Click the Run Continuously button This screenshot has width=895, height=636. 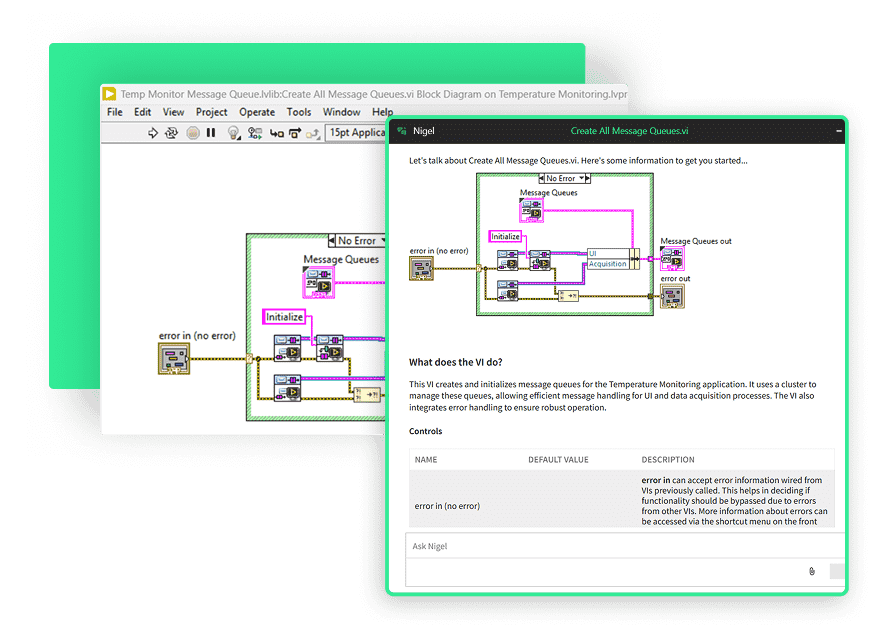point(172,132)
